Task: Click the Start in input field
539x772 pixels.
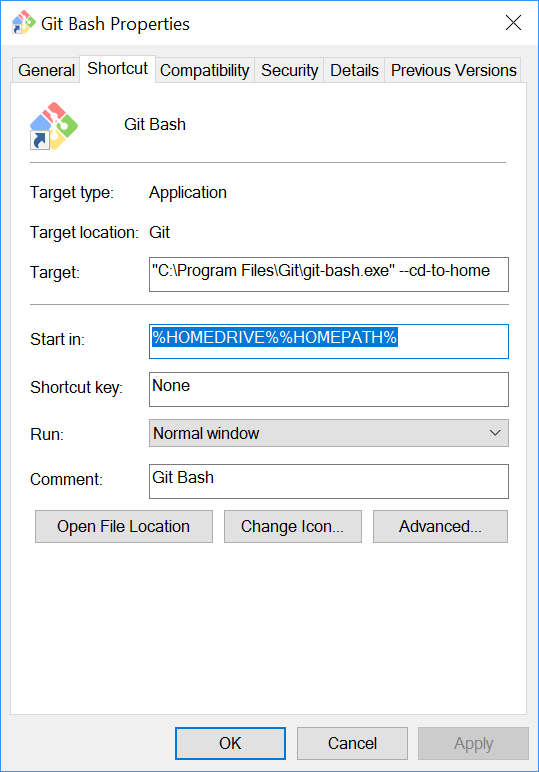Action: 329,341
